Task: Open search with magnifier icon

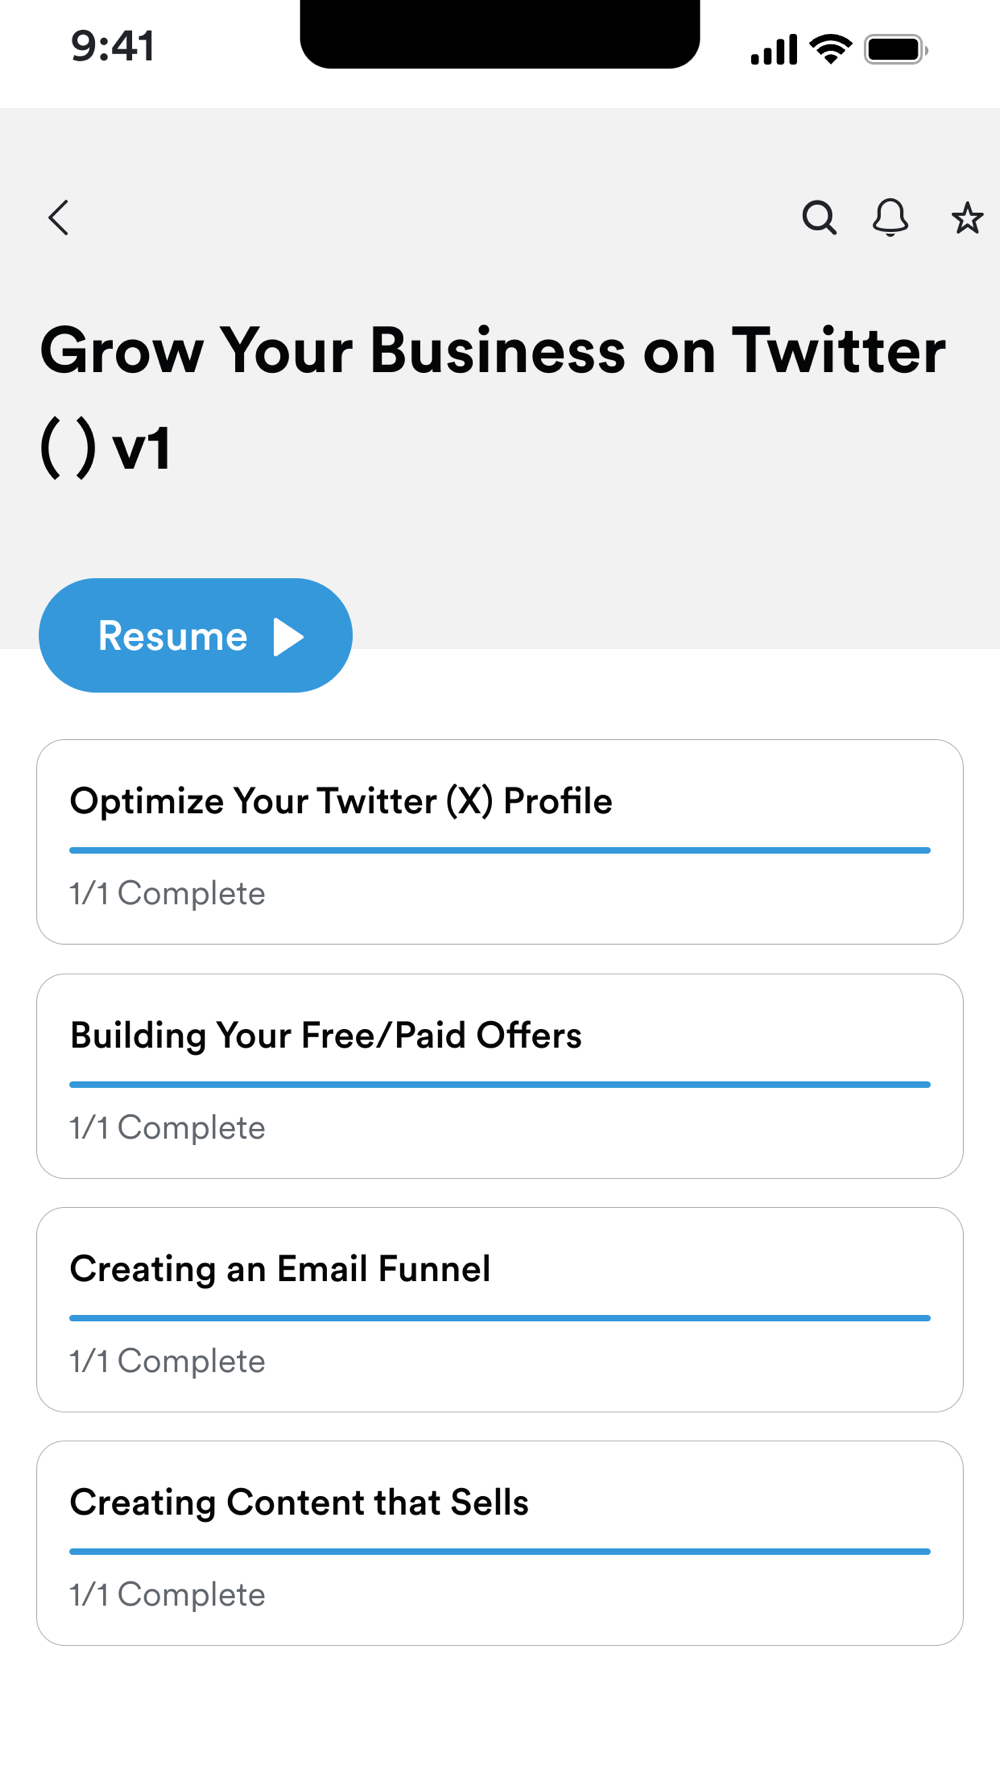Action: click(819, 217)
